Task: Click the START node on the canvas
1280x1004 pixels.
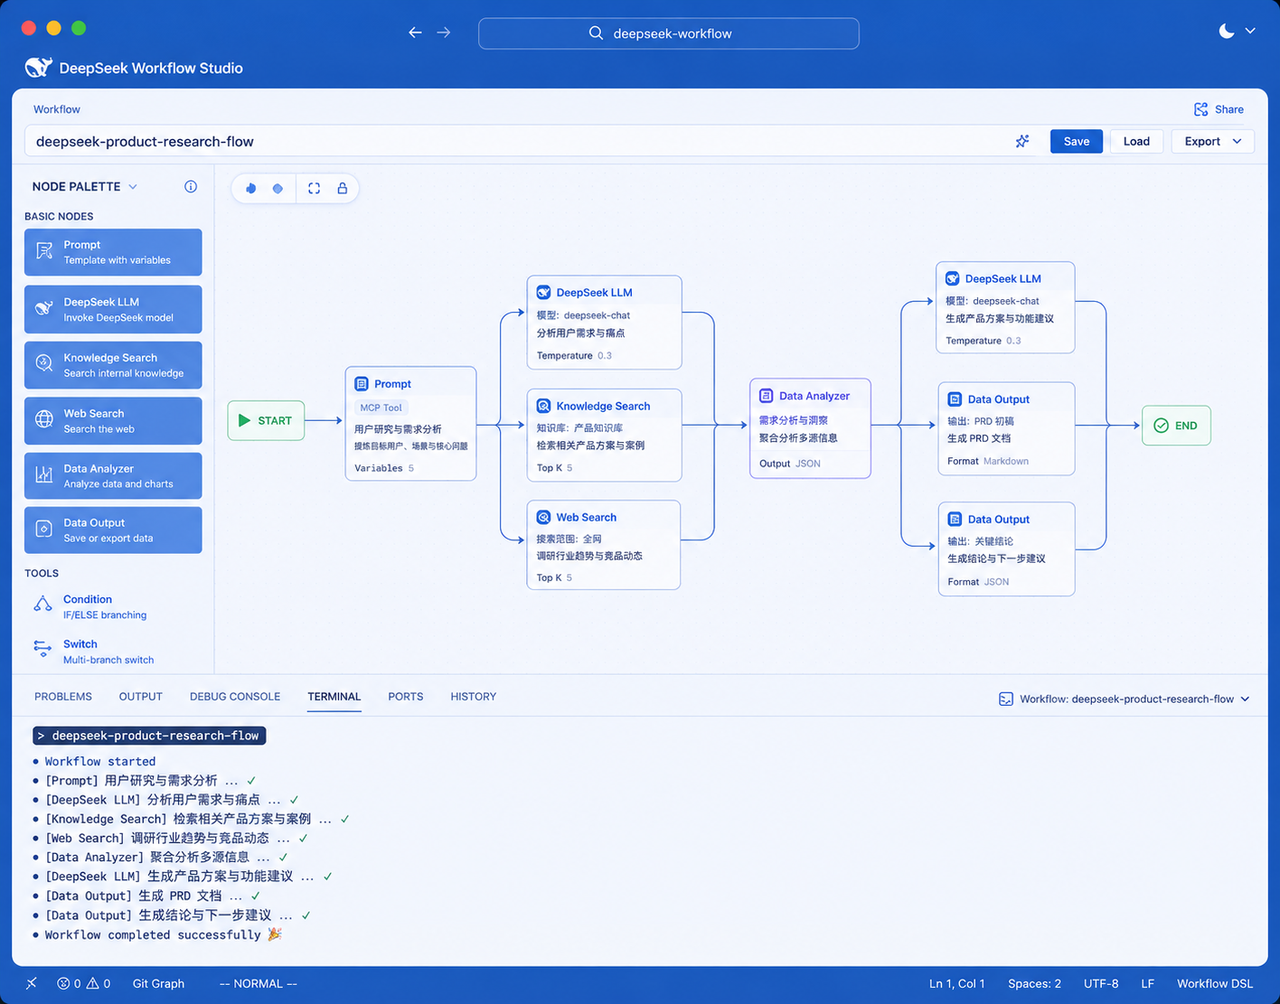Action: click(x=266, y=421)
